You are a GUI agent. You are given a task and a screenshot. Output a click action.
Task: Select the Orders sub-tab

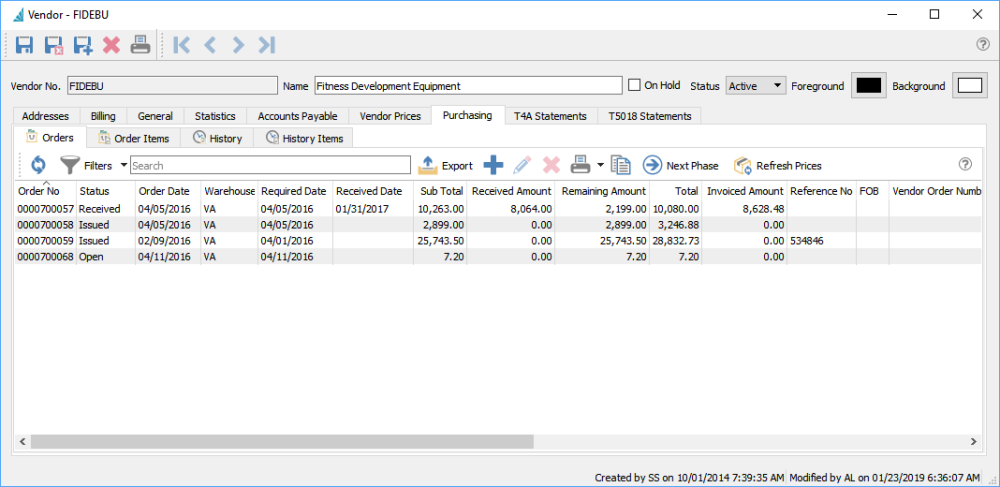point(49,137)
